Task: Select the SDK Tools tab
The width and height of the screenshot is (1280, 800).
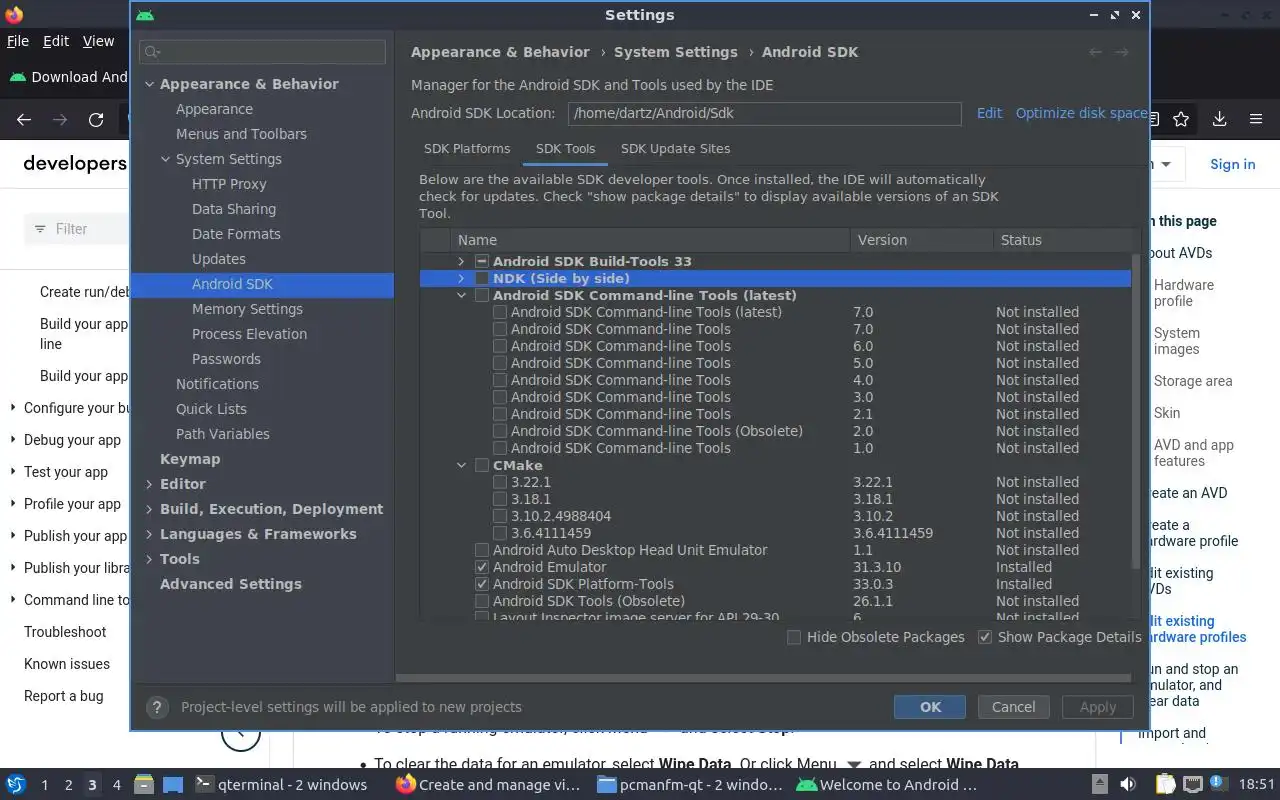Action: pos(565,148)
